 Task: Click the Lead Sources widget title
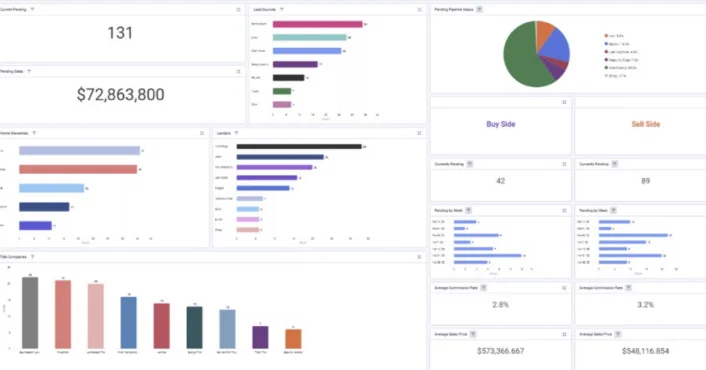265,9
